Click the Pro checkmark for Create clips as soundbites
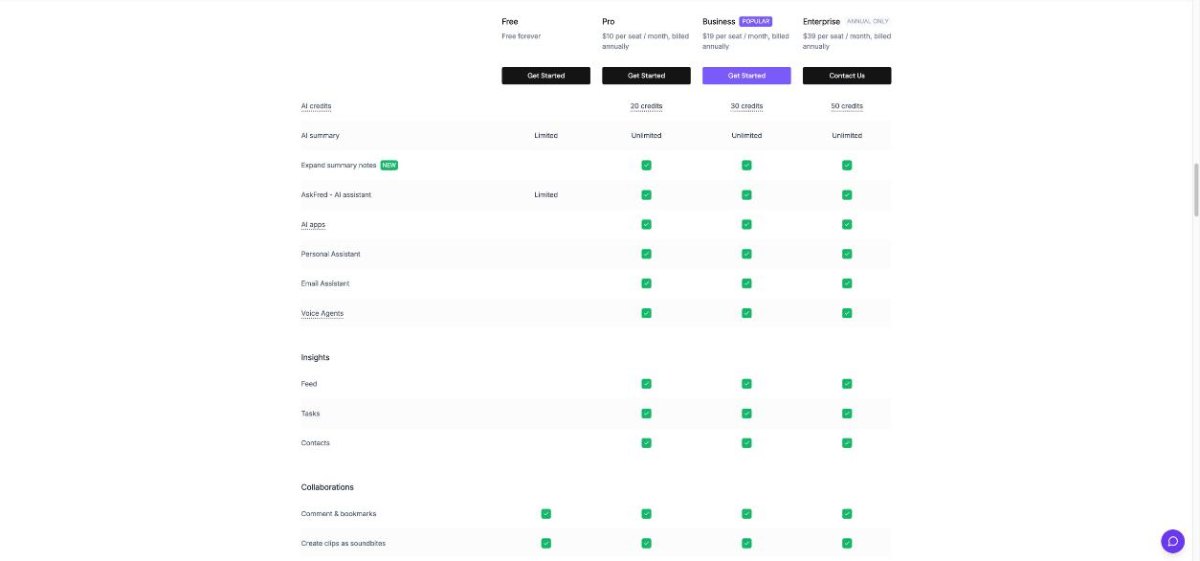 tap(646, 543)
